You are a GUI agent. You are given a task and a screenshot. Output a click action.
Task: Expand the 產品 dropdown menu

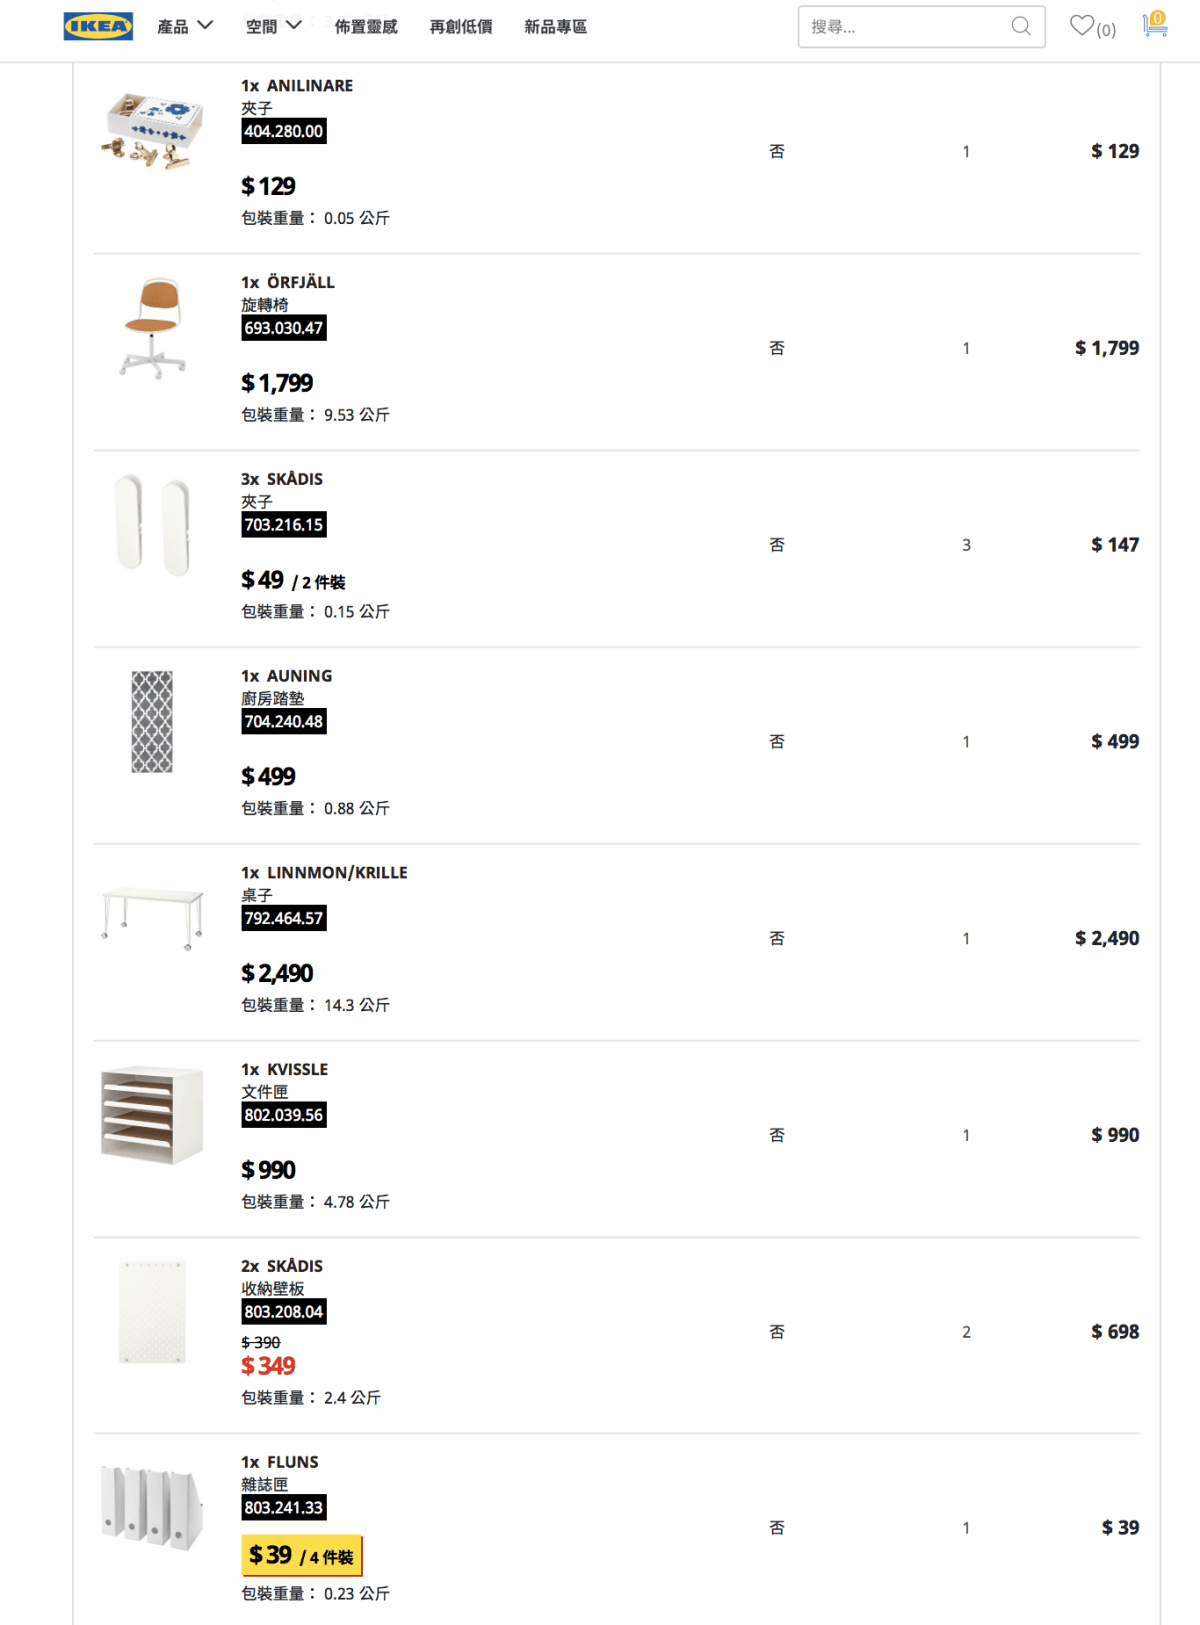point(185,26)
